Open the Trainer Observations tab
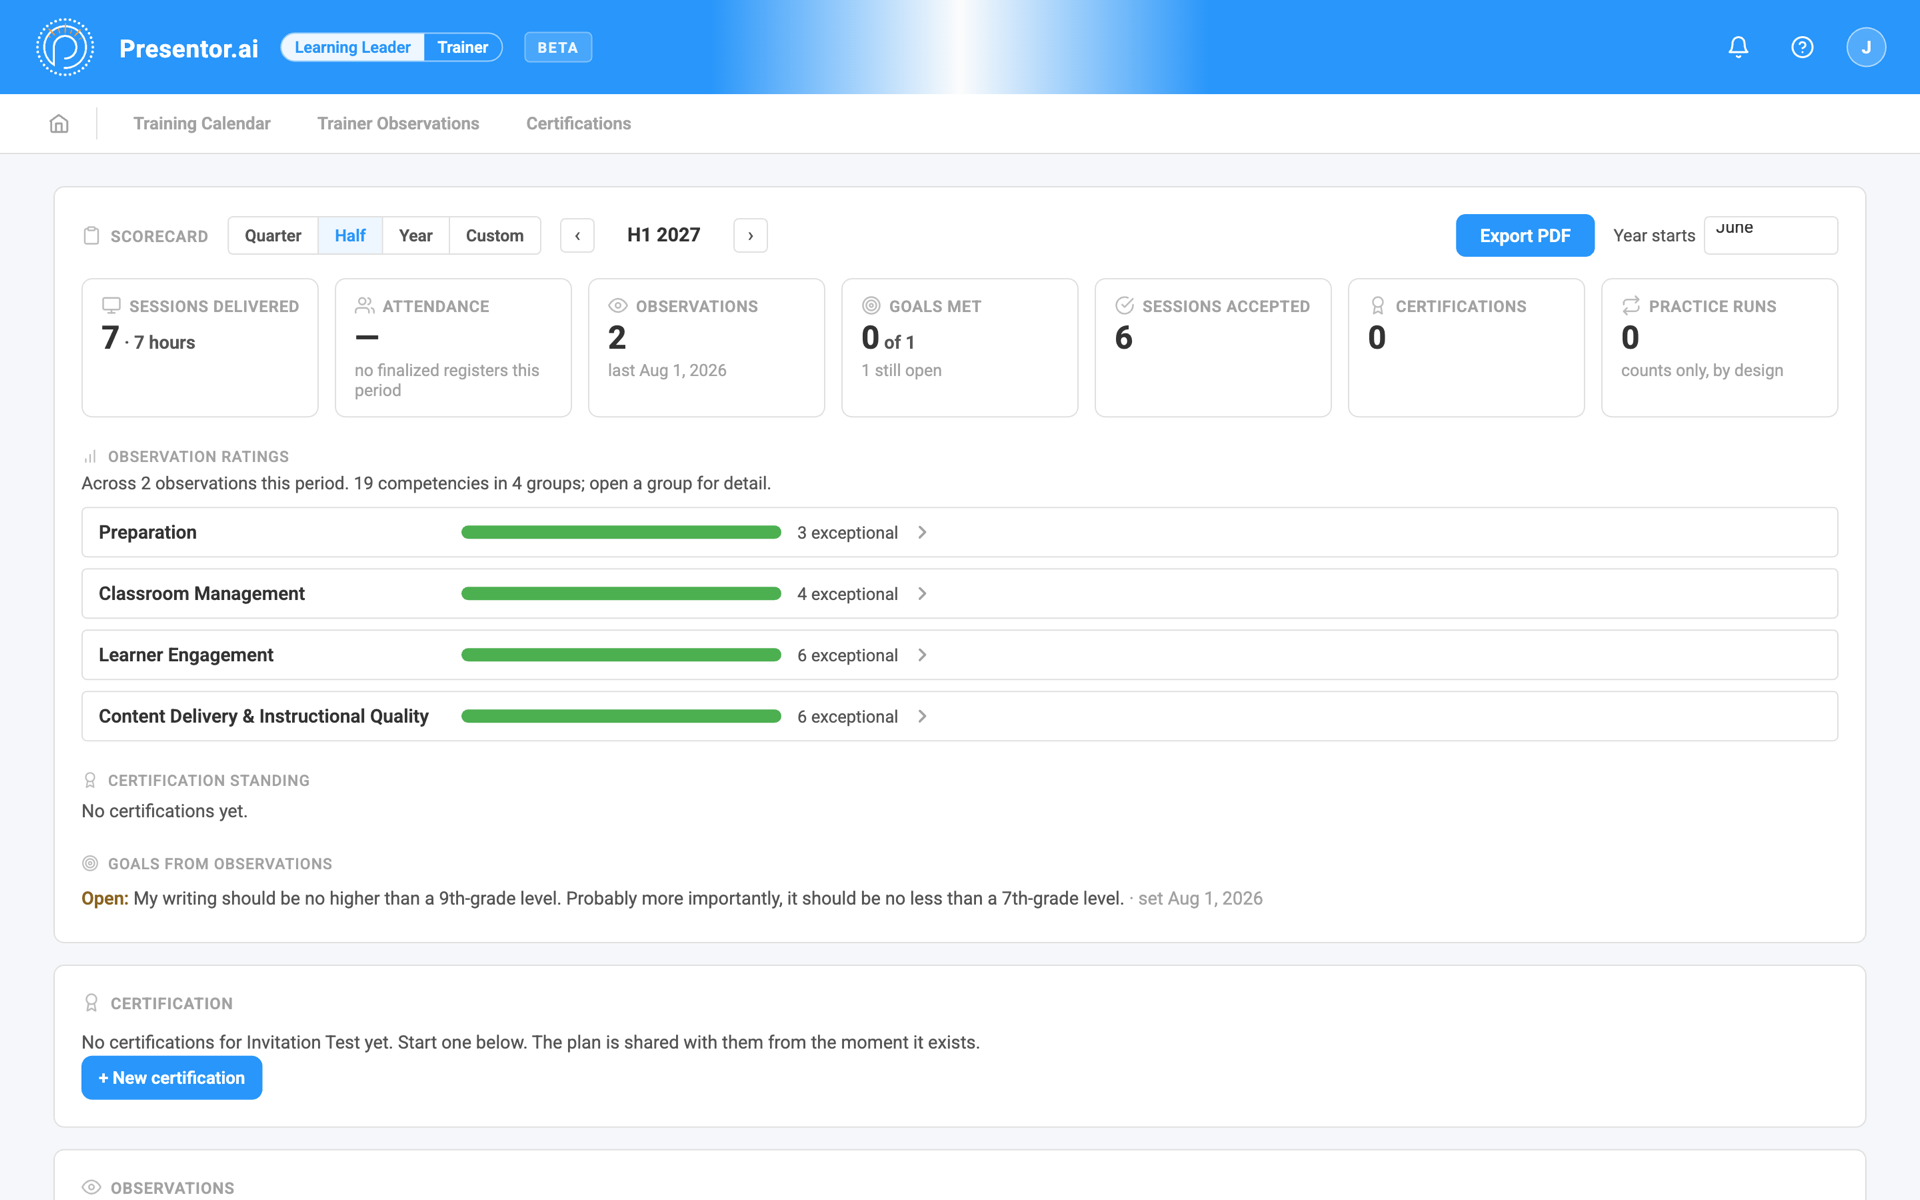This screenshot has width=1920, height=1200. [x=398, y=123]
